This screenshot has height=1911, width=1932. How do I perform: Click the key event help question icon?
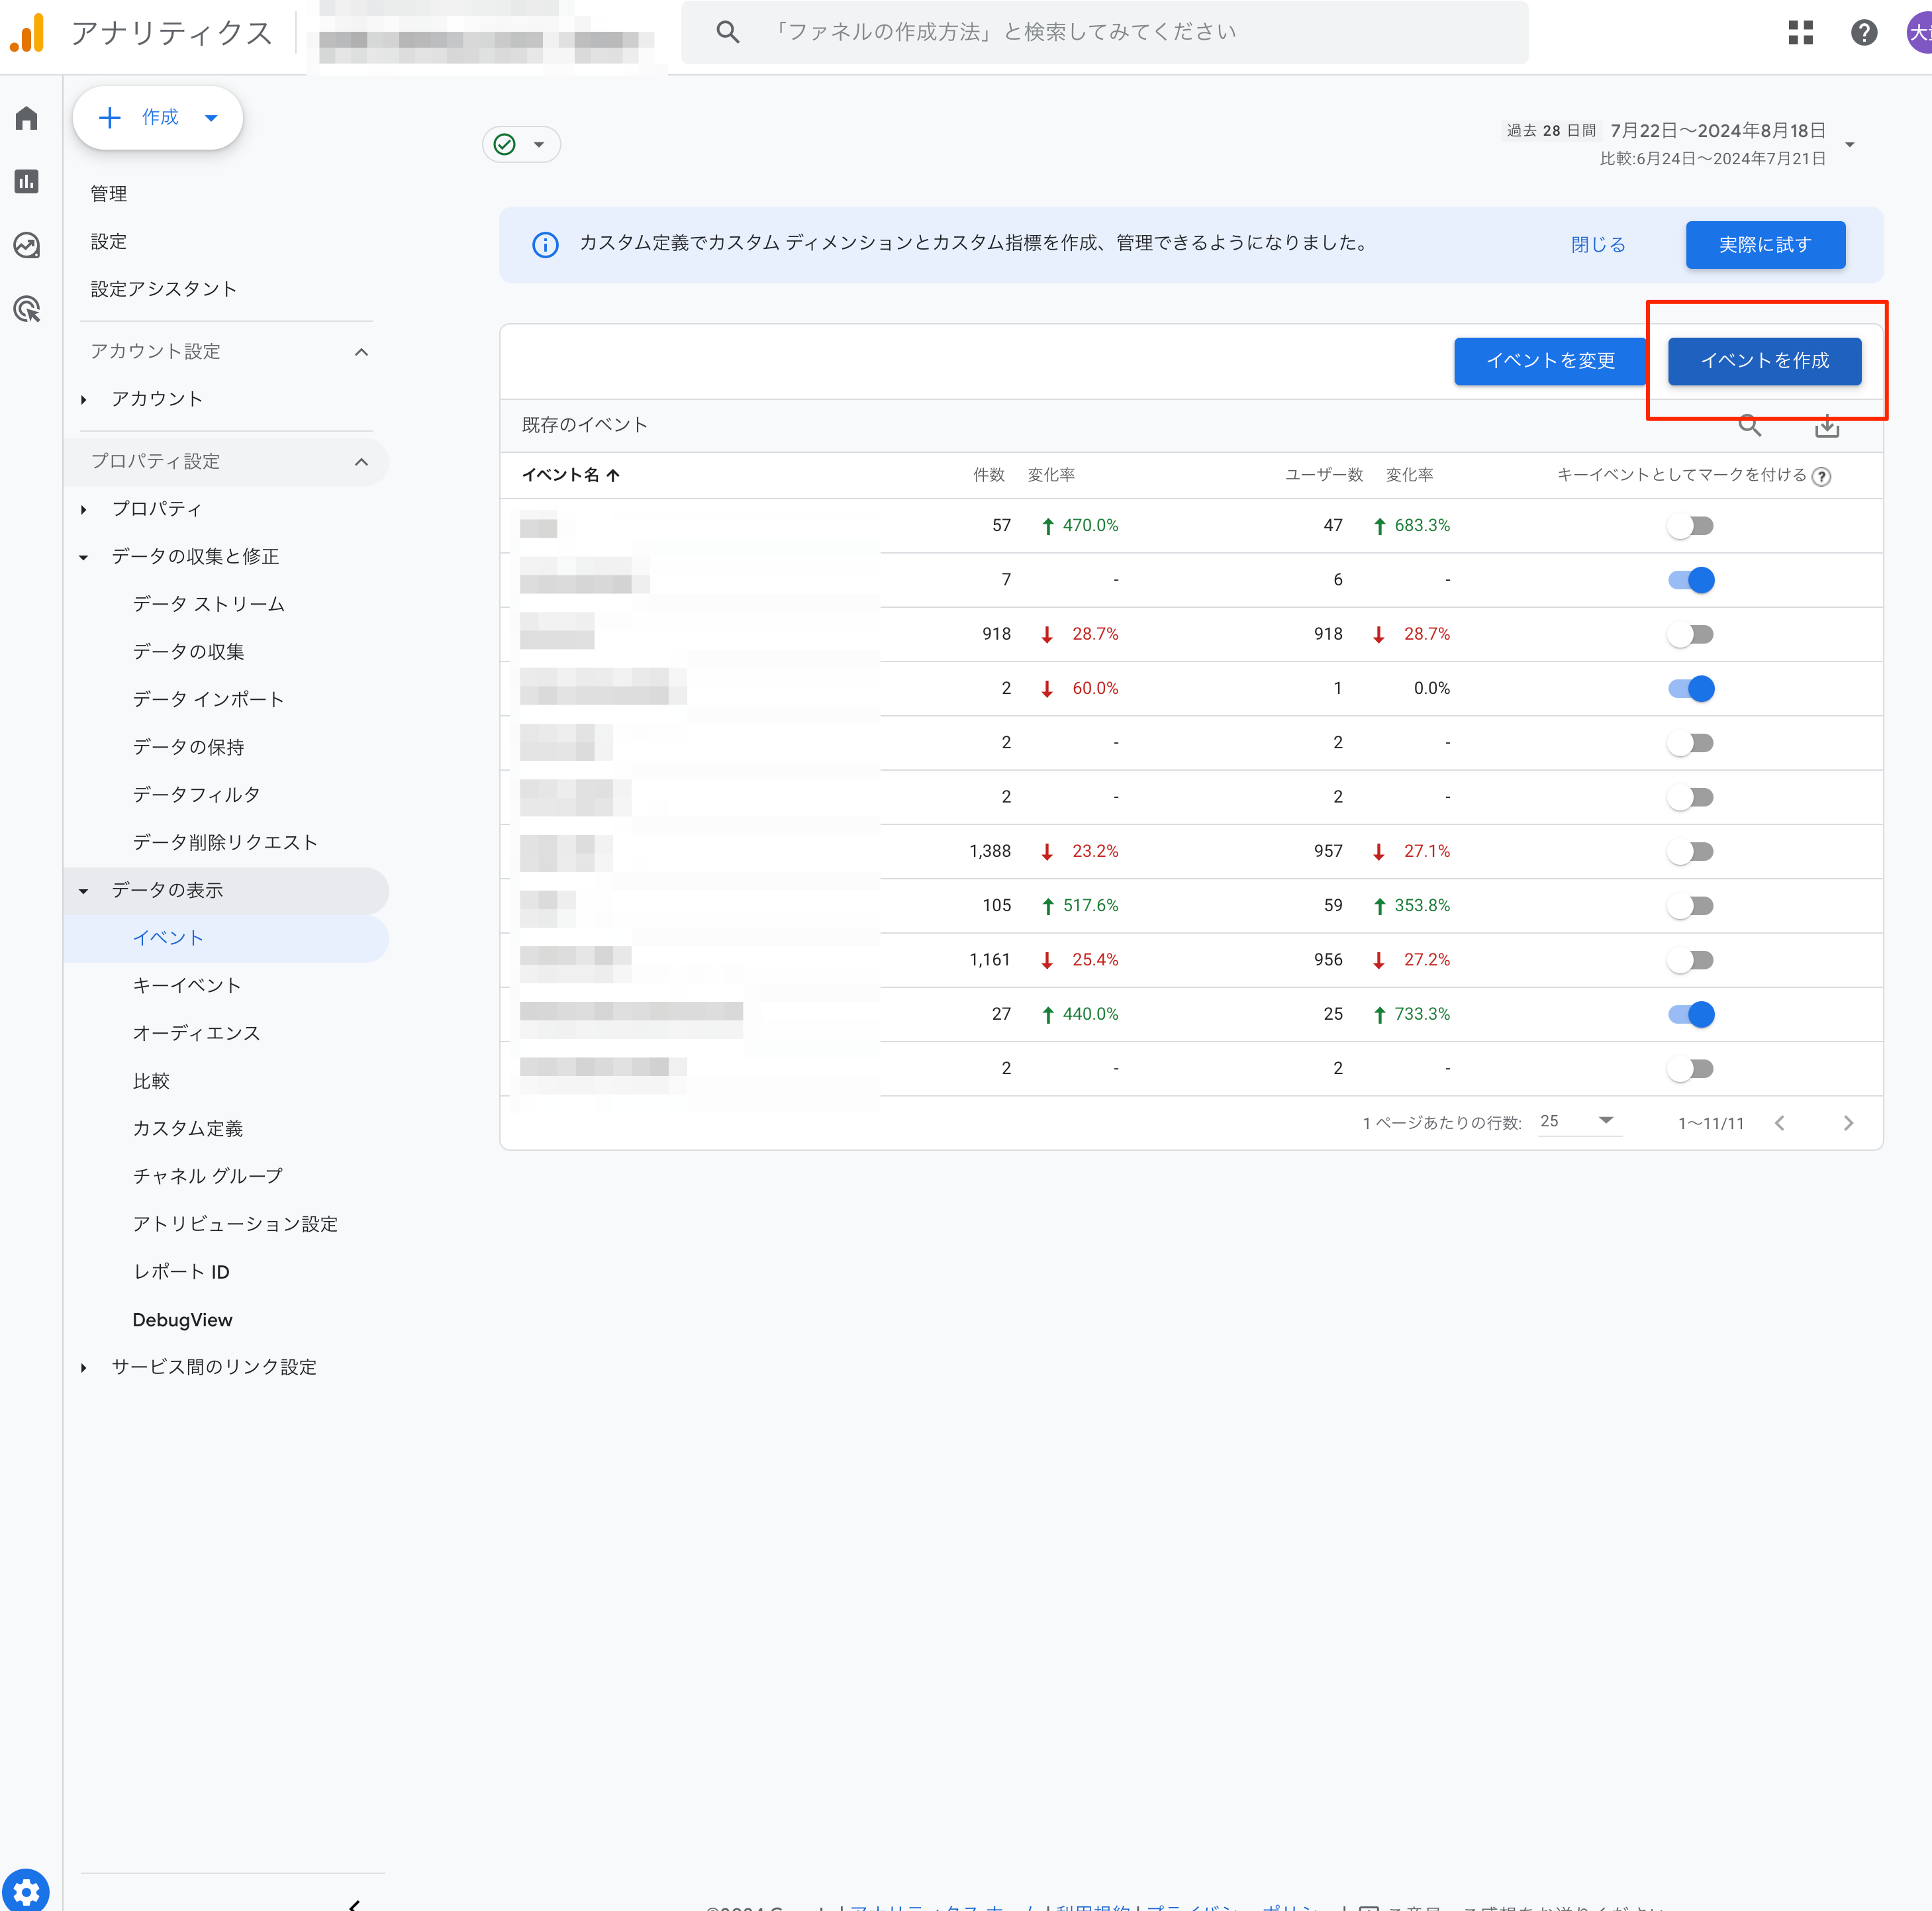(x=1821, y=476)
